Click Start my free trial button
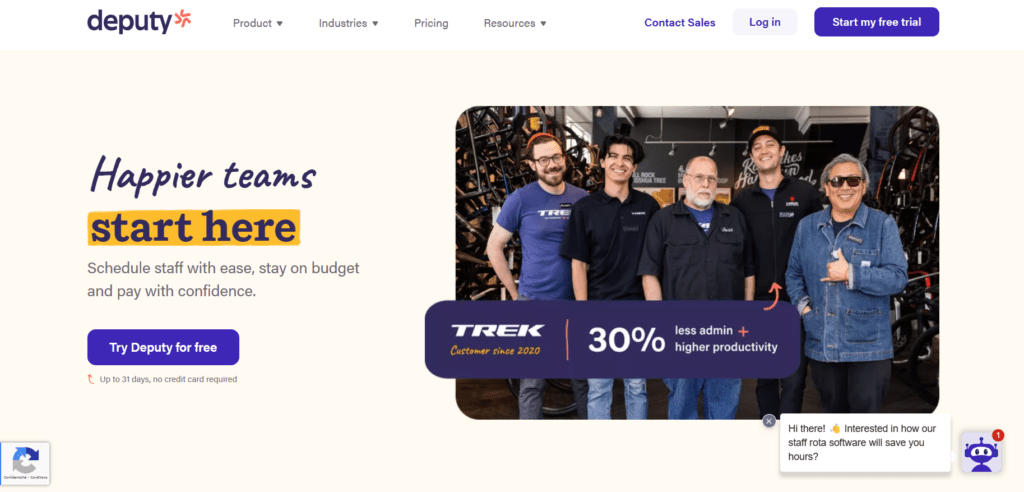1024x492 pixels. click(x=876, y=22)
